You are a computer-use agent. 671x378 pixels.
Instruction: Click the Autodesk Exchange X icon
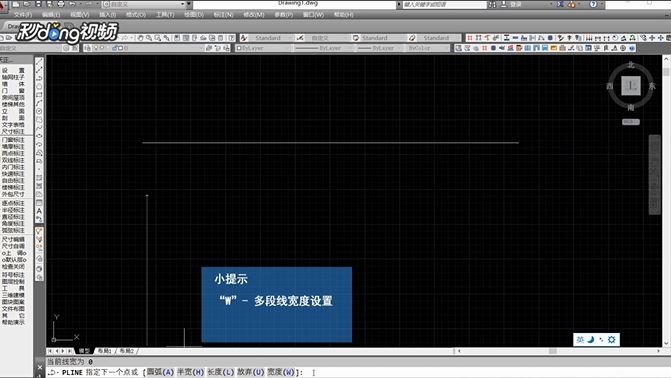pos(560,4)
